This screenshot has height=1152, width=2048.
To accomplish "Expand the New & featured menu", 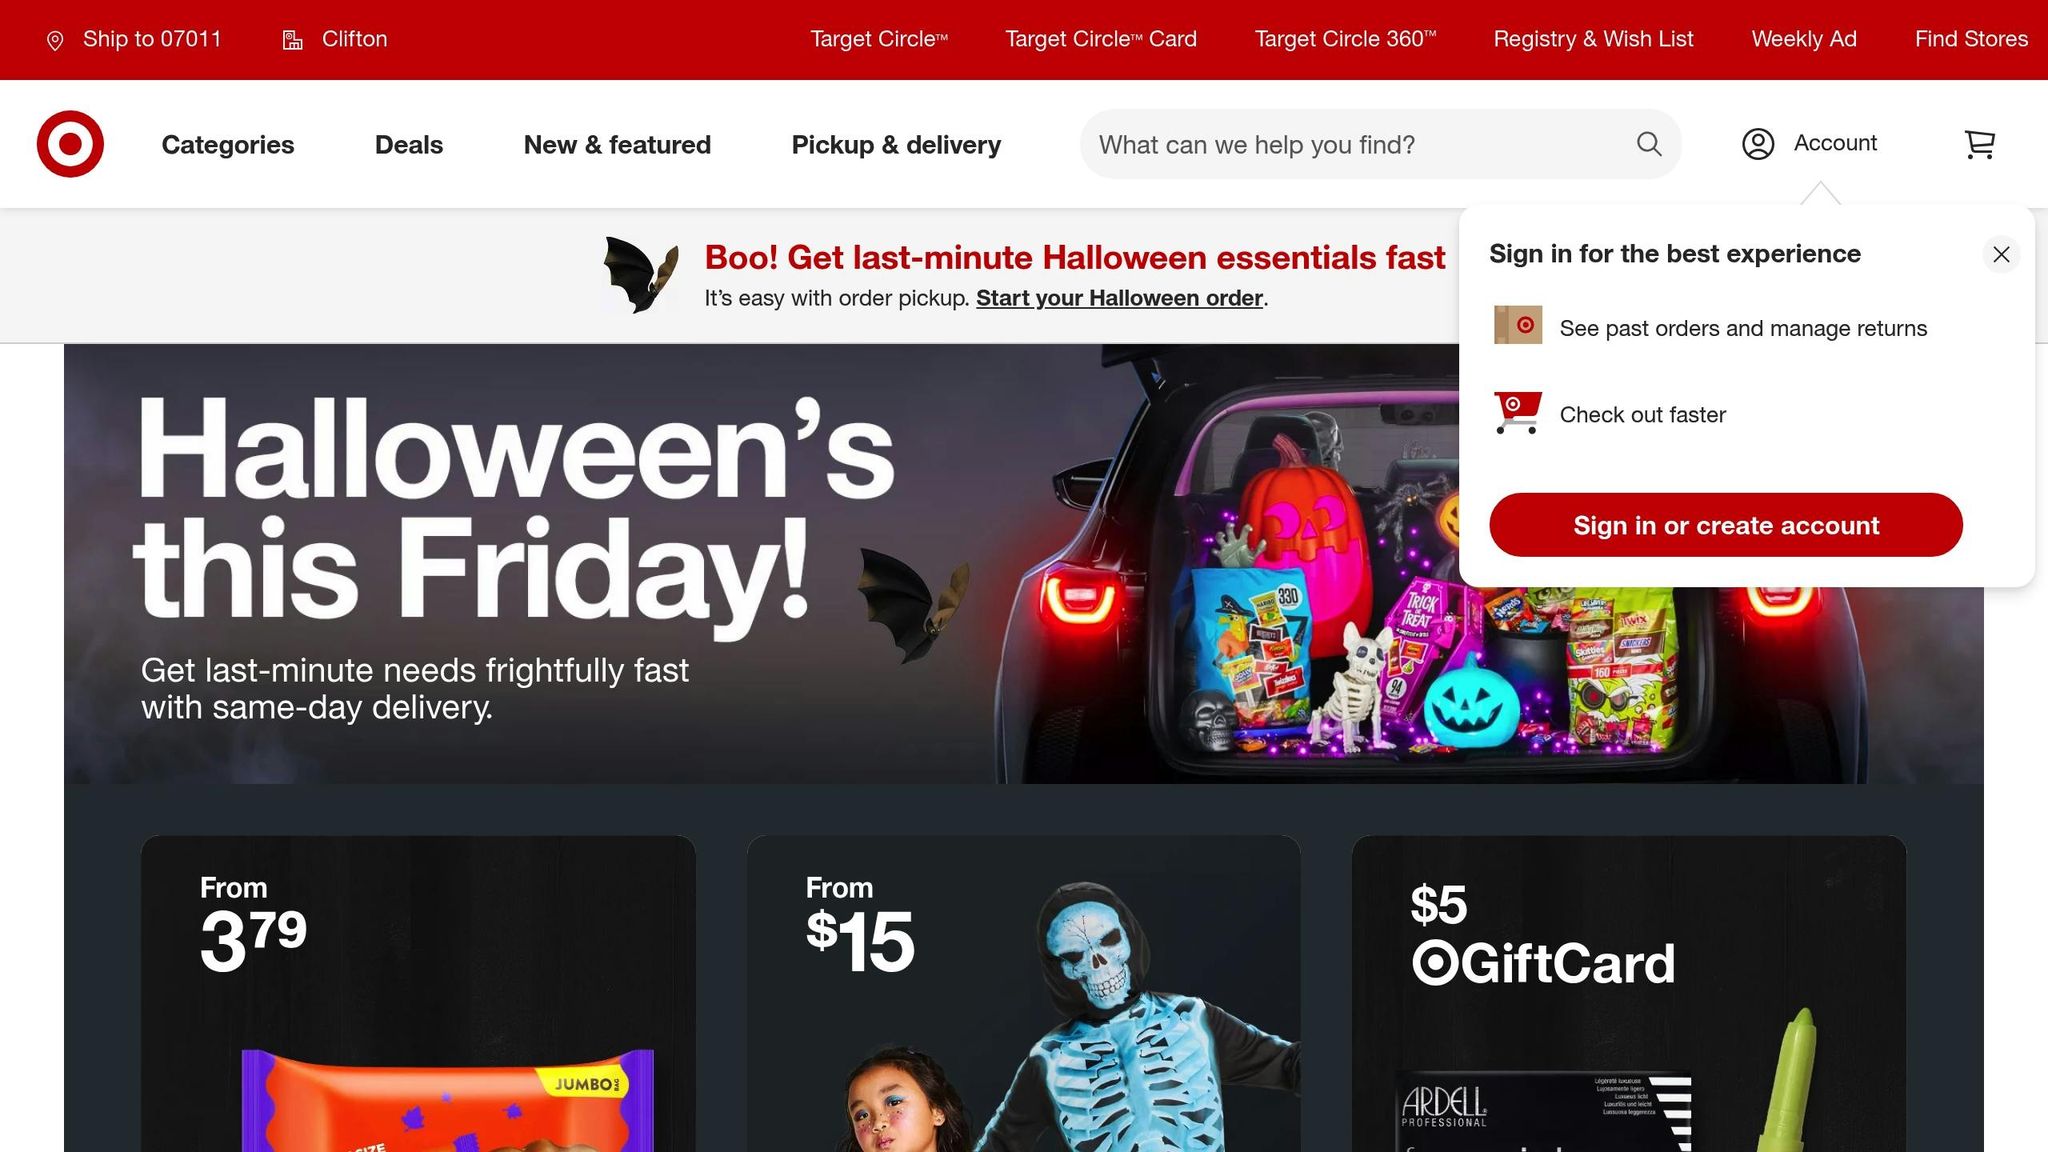I will click(617, 144).
